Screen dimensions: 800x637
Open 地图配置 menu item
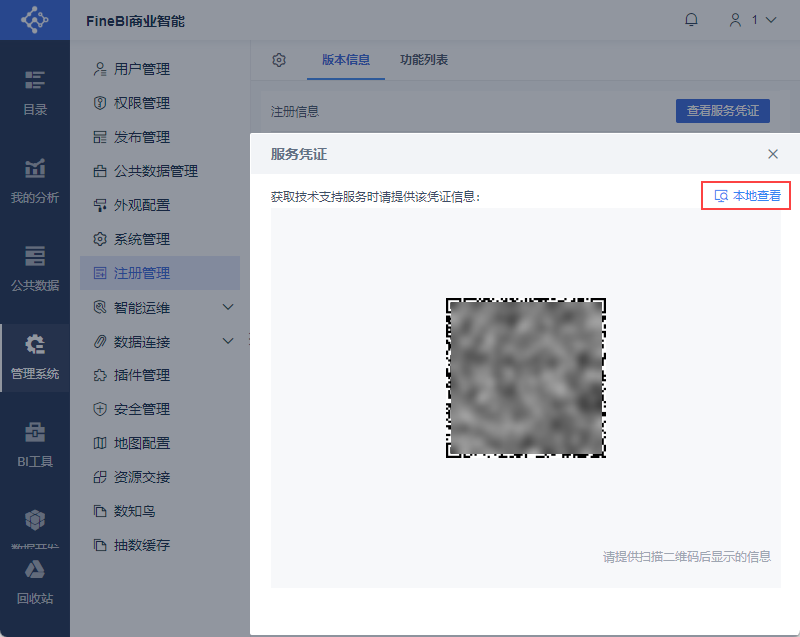click(160, 443)
